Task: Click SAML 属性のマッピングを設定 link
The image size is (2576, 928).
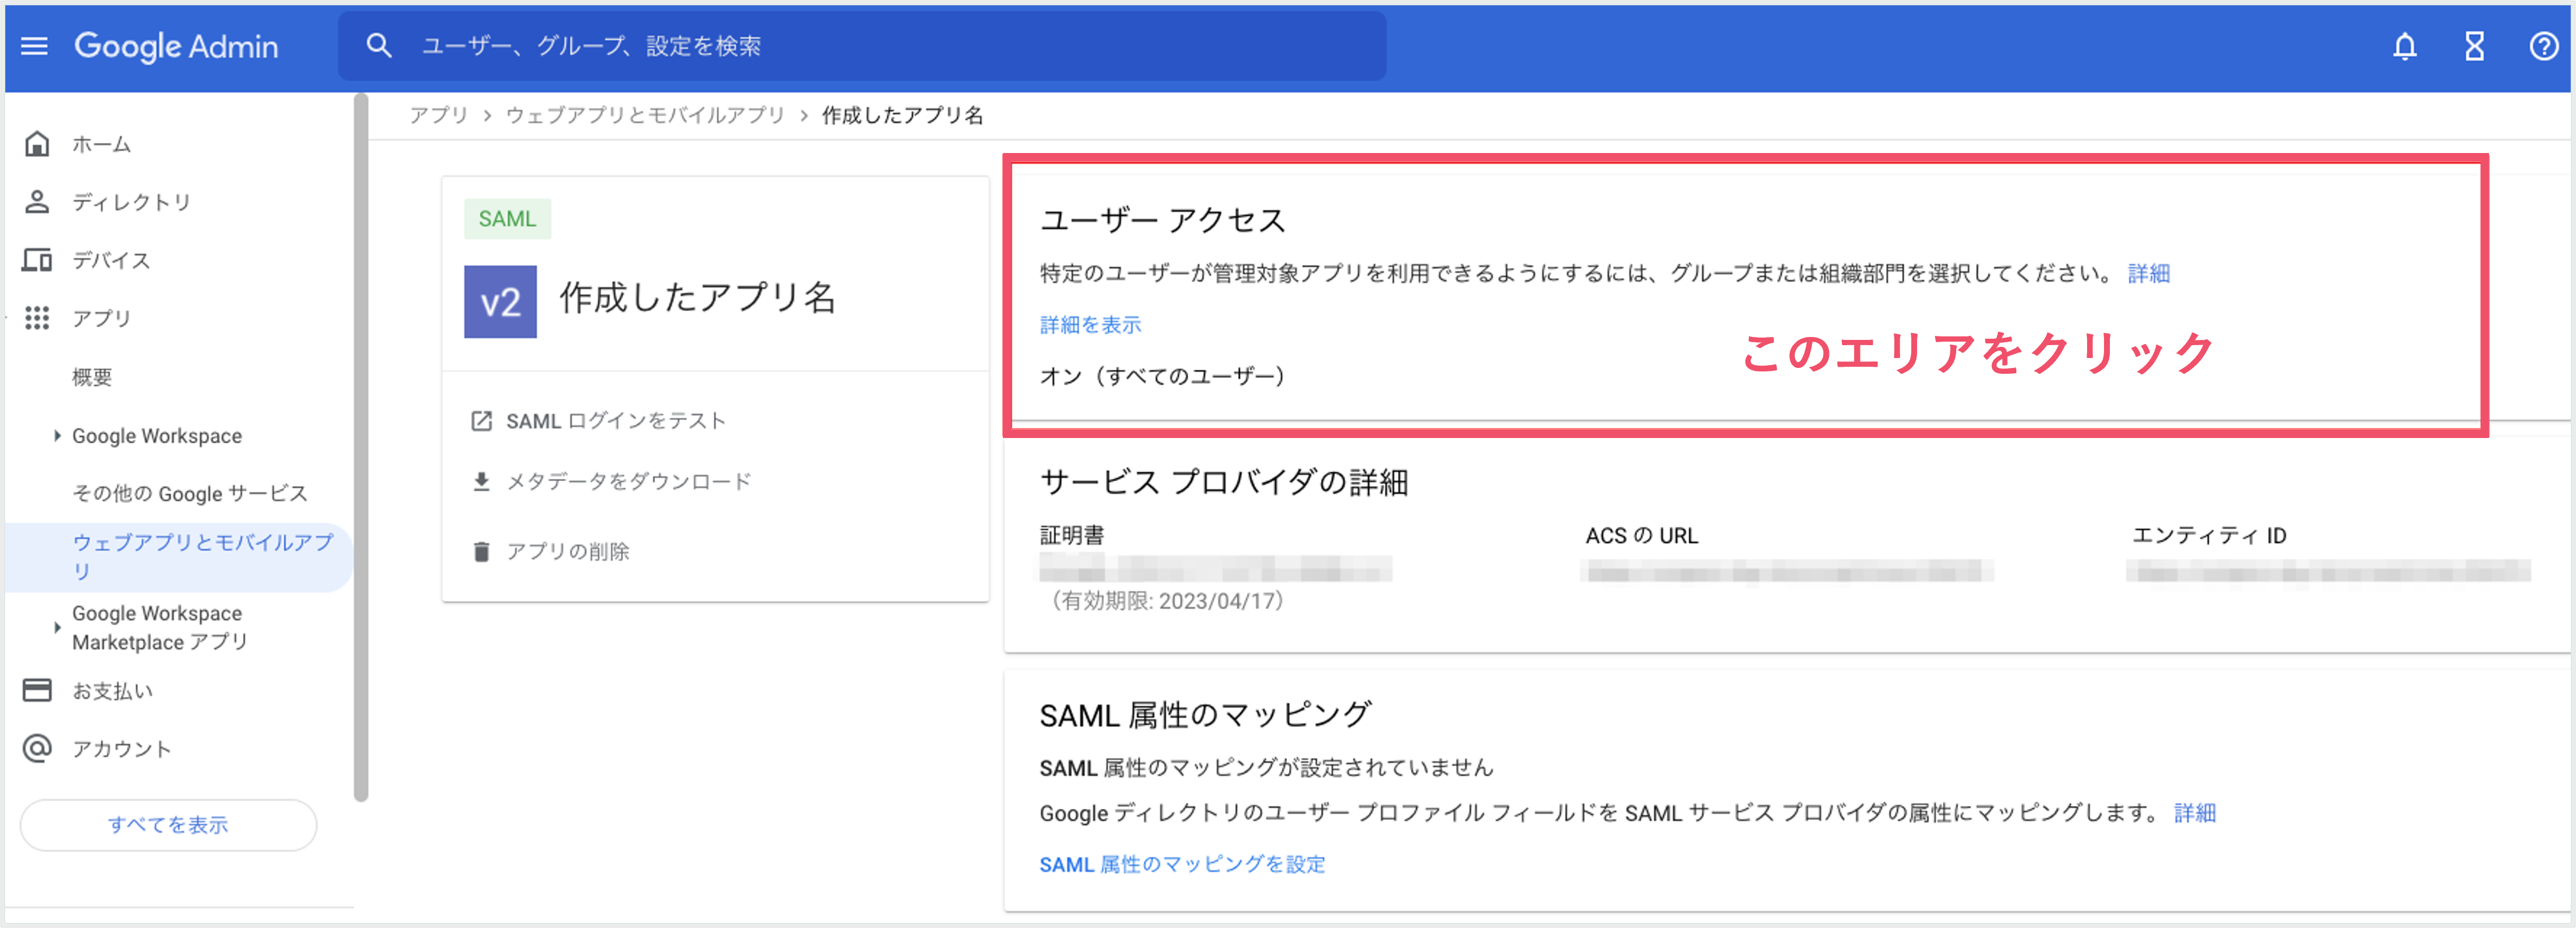Action: [x=1182, y=864]
